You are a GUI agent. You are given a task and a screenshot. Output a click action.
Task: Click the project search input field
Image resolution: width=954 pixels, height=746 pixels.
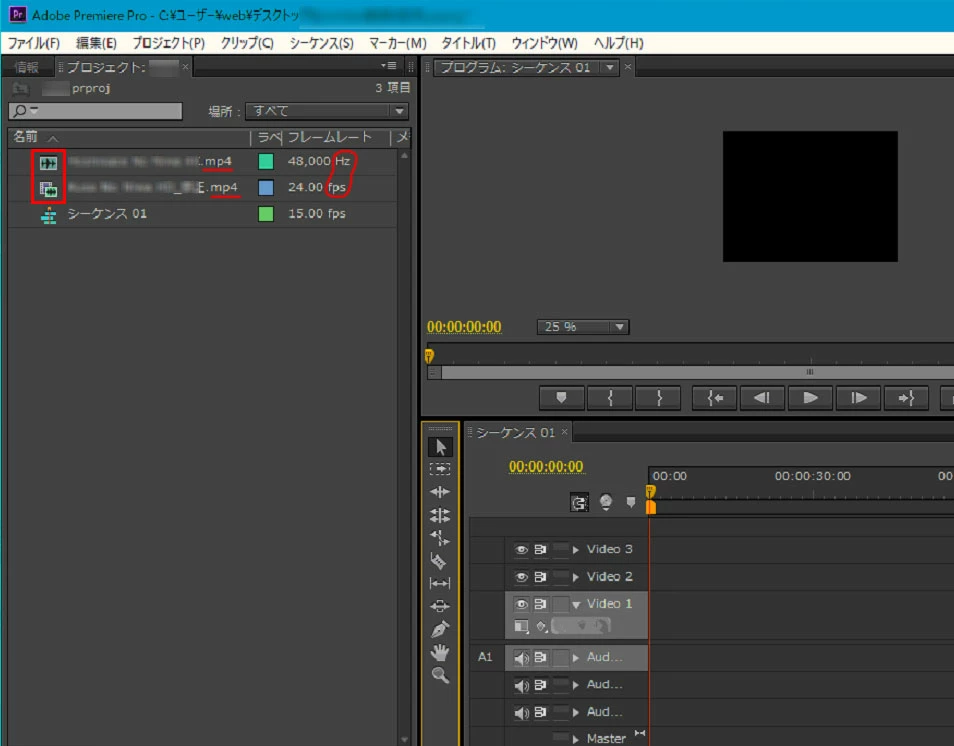tap(96, 111)
